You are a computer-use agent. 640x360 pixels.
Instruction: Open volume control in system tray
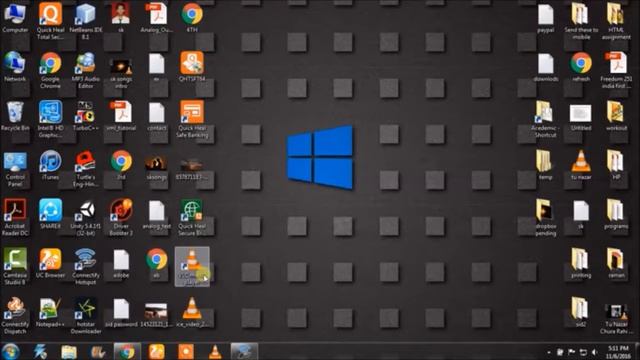(594, 352)
